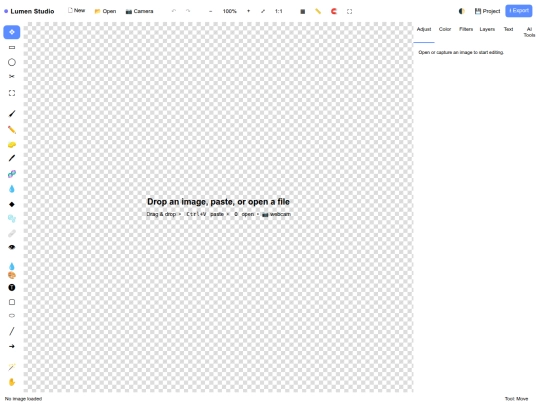
Task: Toggle the rulers
Action: [x=318, y=11]
